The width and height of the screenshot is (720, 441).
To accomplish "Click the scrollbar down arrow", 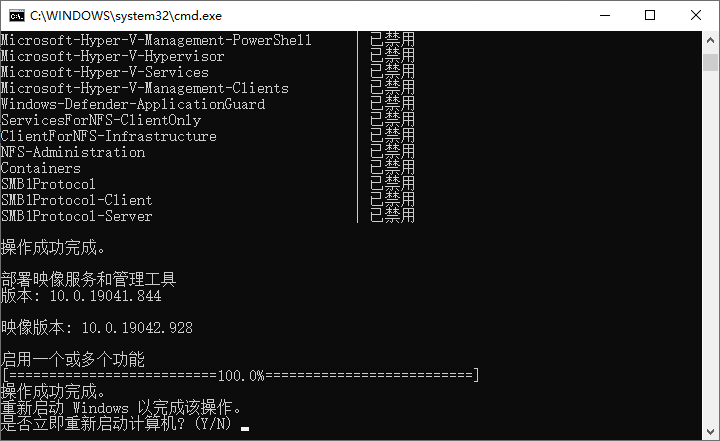I will pos(710,431).
